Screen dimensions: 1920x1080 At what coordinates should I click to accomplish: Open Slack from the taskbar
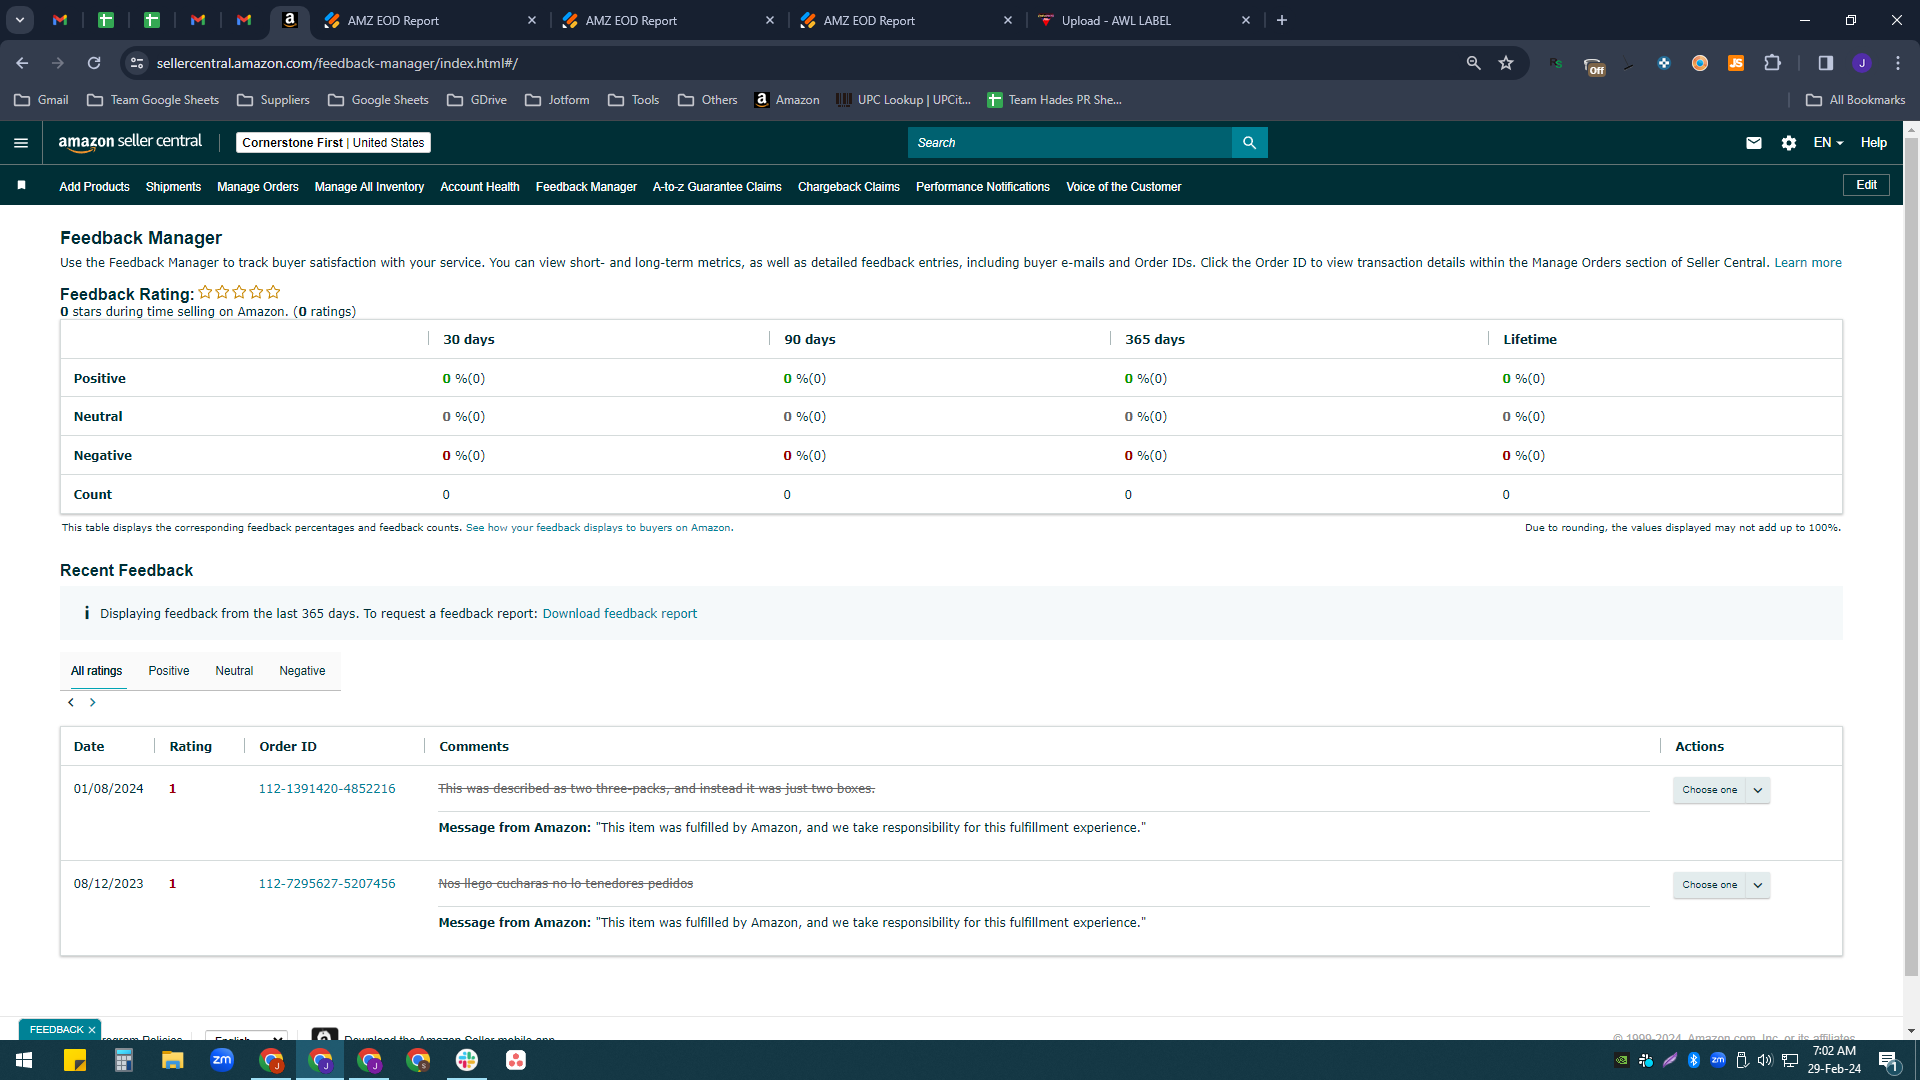[x=467, y=1060]
